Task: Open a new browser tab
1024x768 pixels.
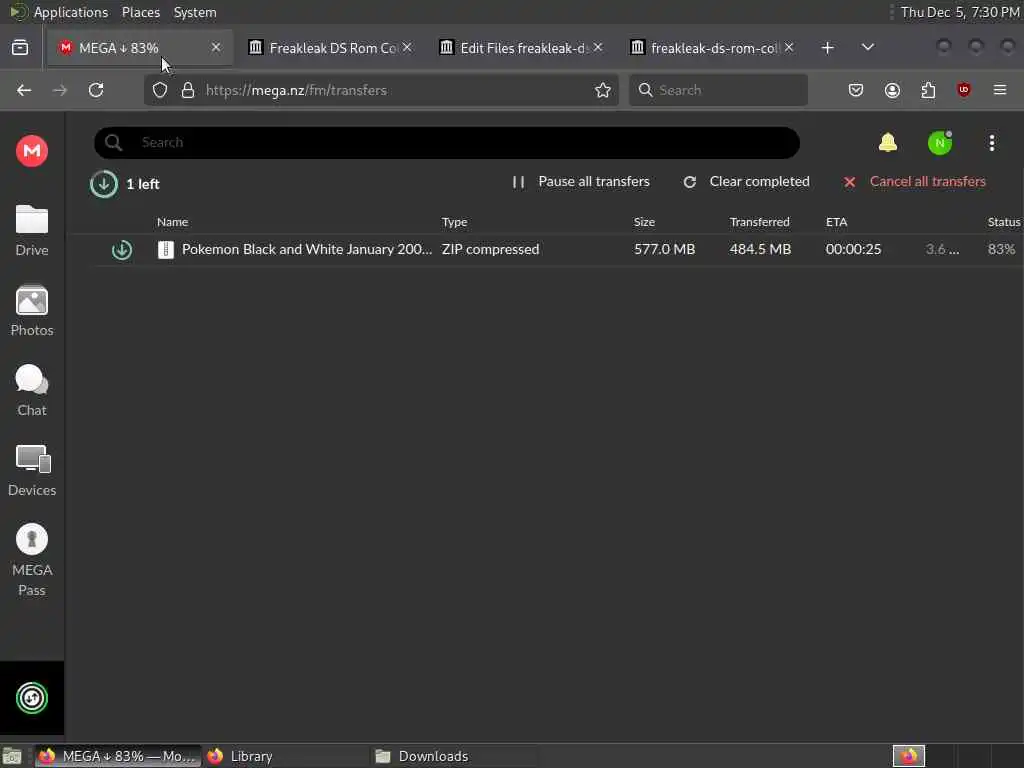Action: pyautogui.click(x=827, y=48)
